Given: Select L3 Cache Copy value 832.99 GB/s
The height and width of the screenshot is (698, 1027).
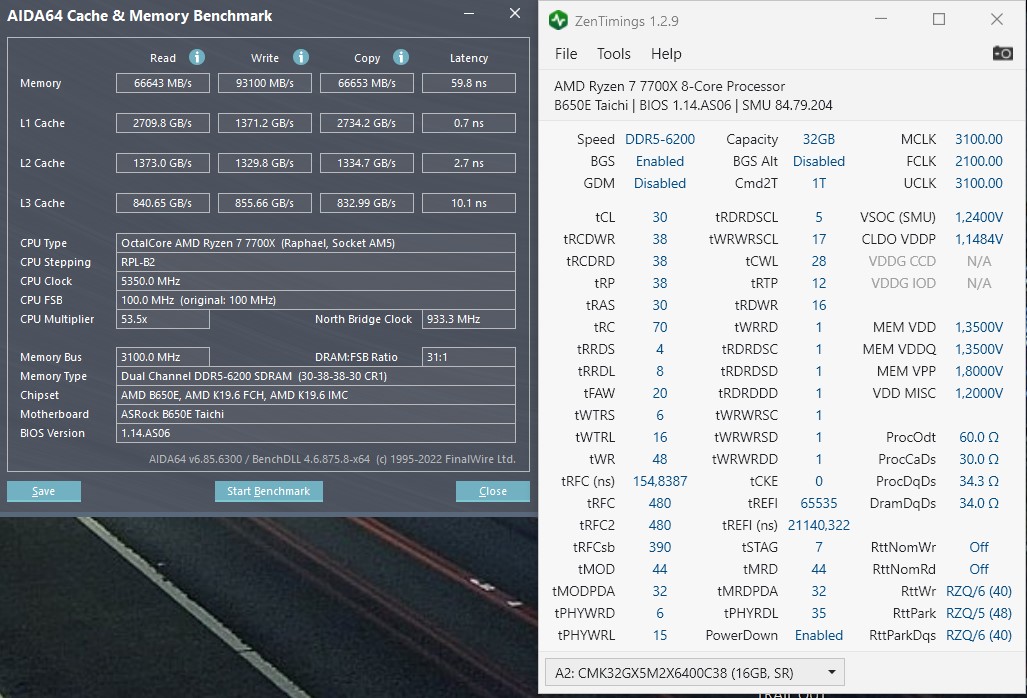Looking at the screenshot, I should 367,203.
